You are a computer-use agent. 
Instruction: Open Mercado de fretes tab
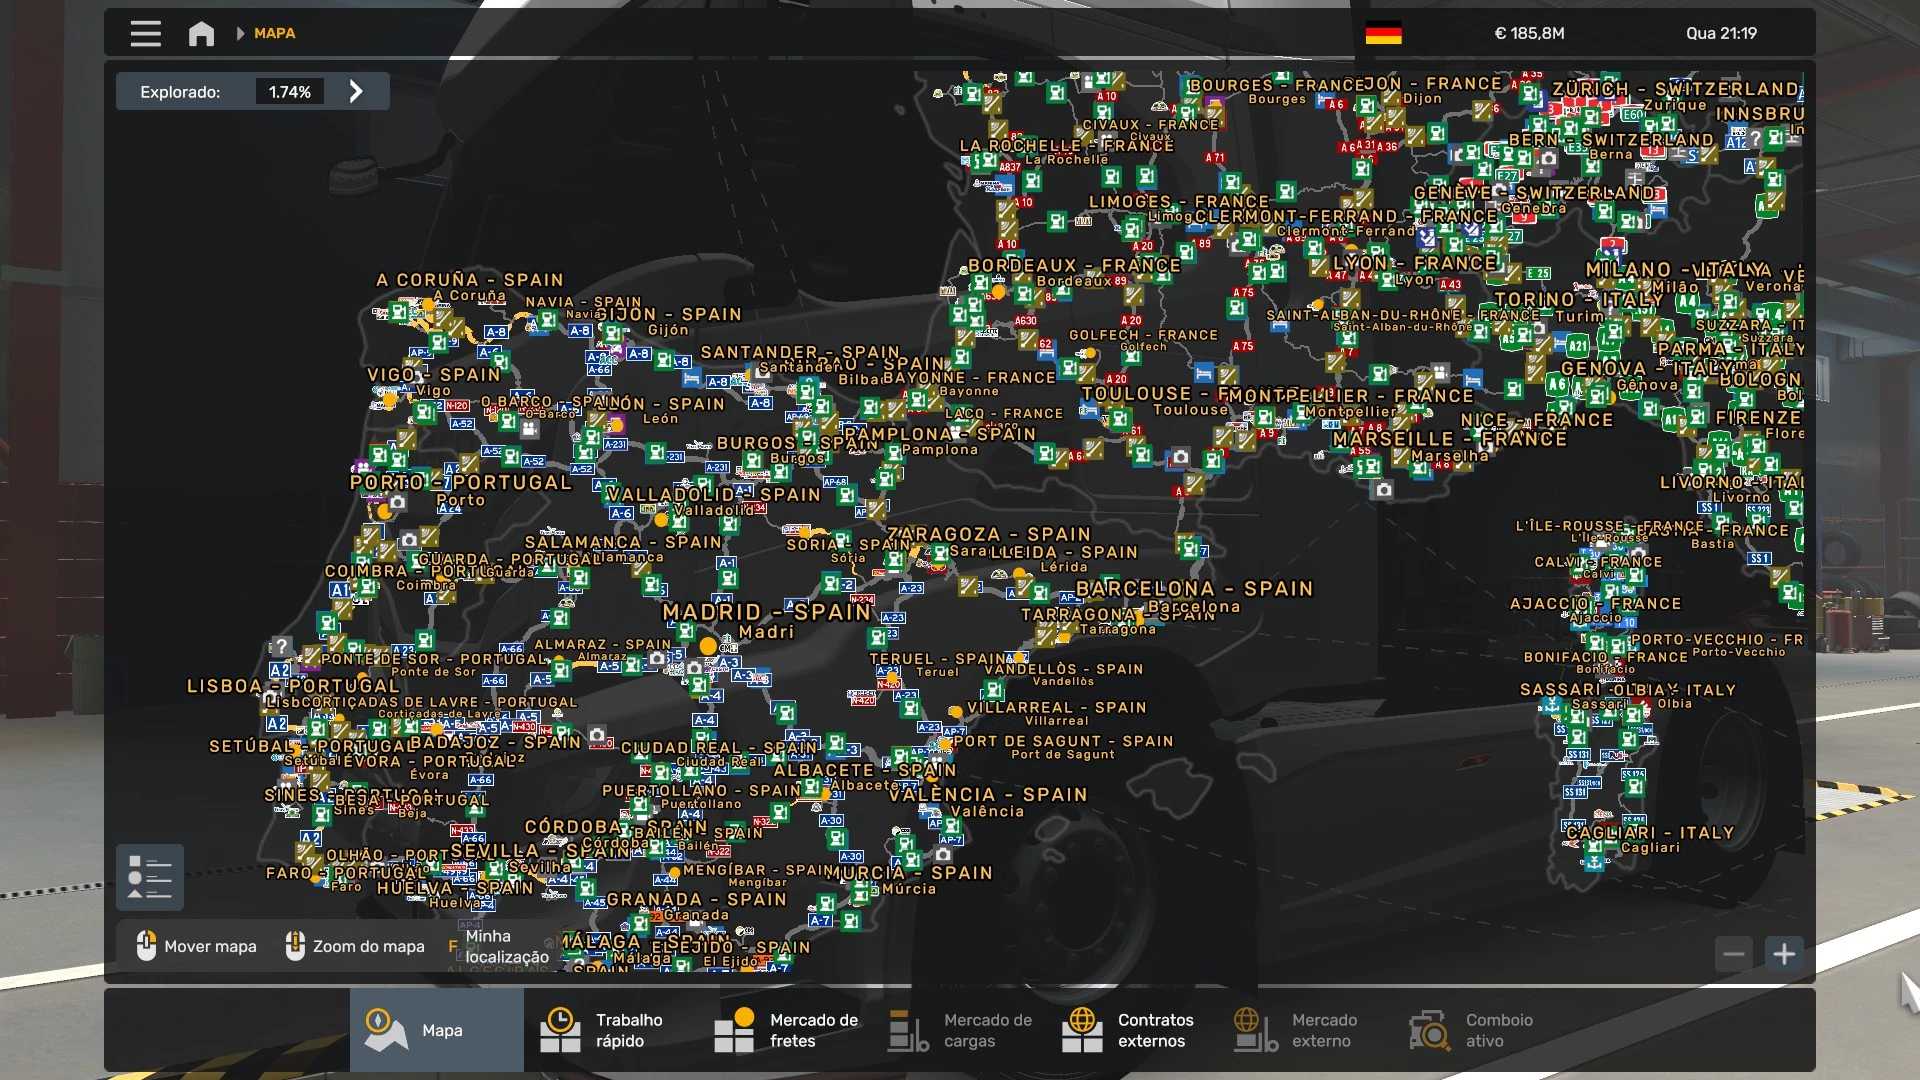click(786, 1030)
